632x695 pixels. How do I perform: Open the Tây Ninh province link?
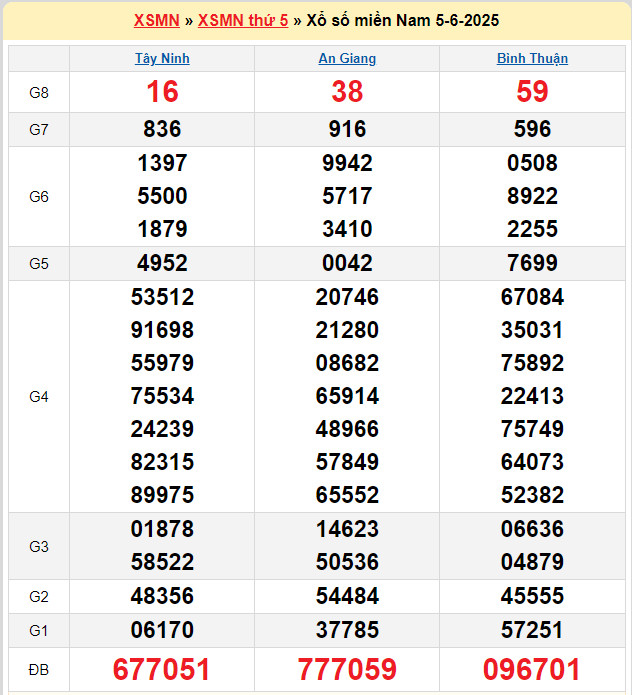[162, 59]
